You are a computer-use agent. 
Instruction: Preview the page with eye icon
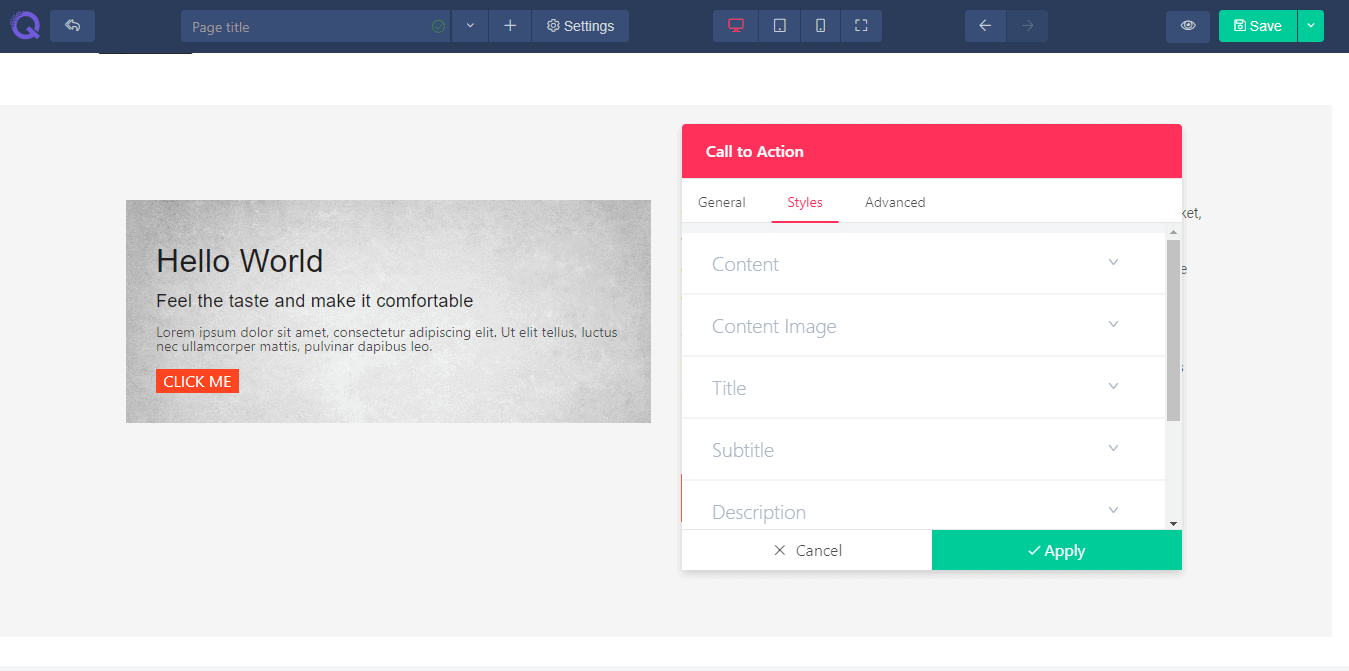[x=1188, y=26]
